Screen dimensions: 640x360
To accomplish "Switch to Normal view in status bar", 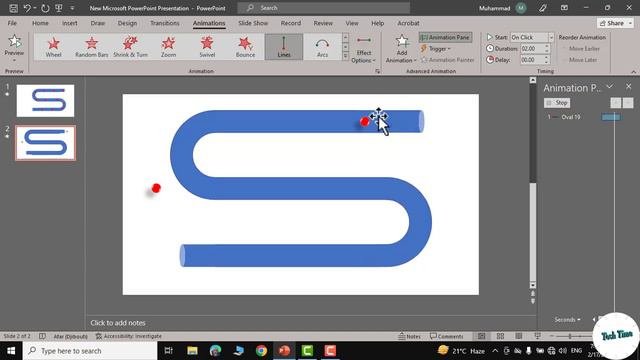I will coord(482,336).
